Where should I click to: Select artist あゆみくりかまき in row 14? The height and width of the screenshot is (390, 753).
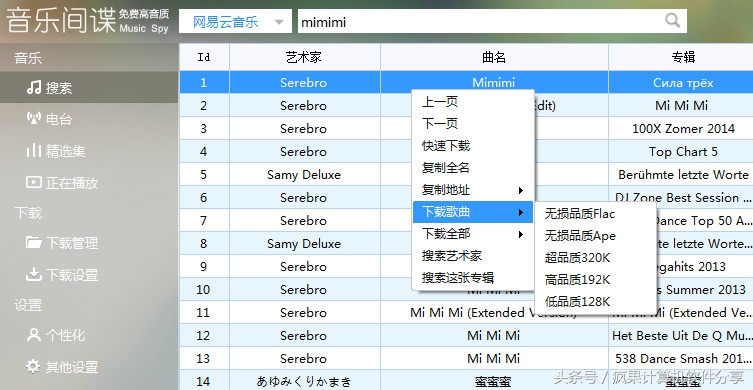point(304,381)
